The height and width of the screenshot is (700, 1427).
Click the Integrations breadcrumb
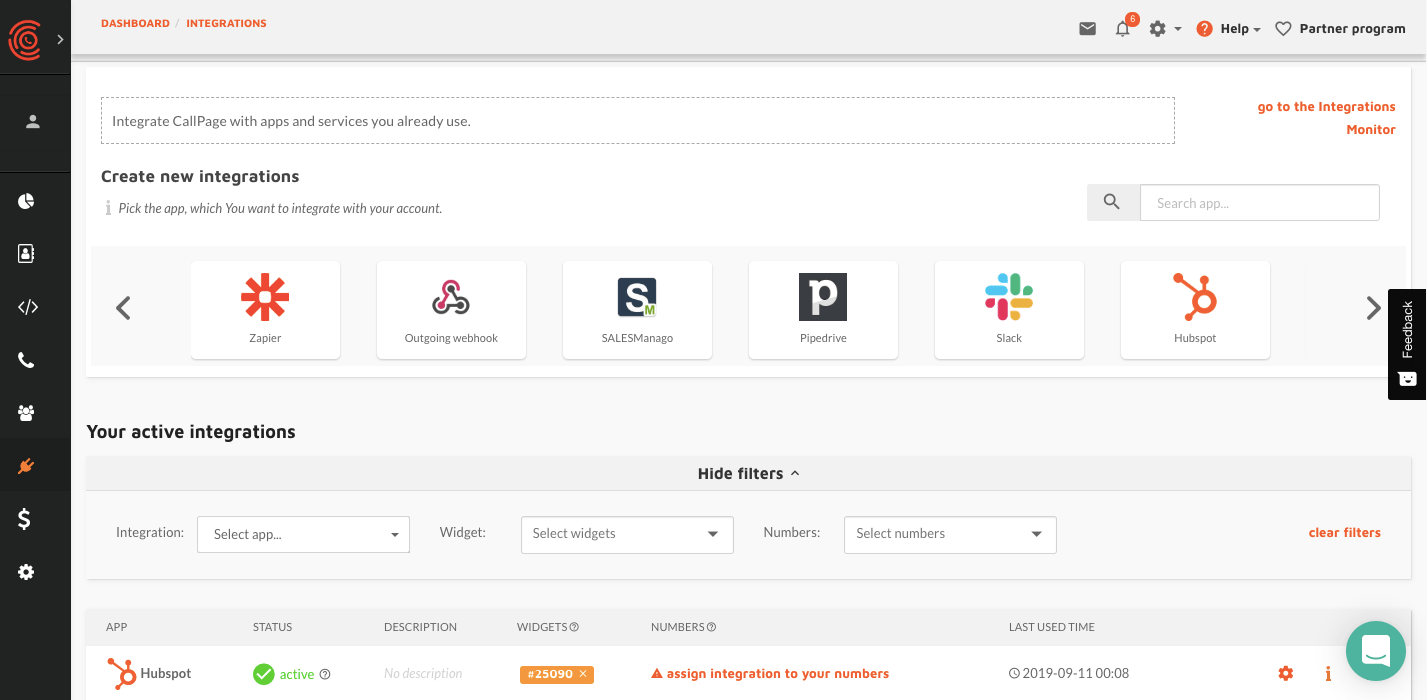(x=226, y=23)
